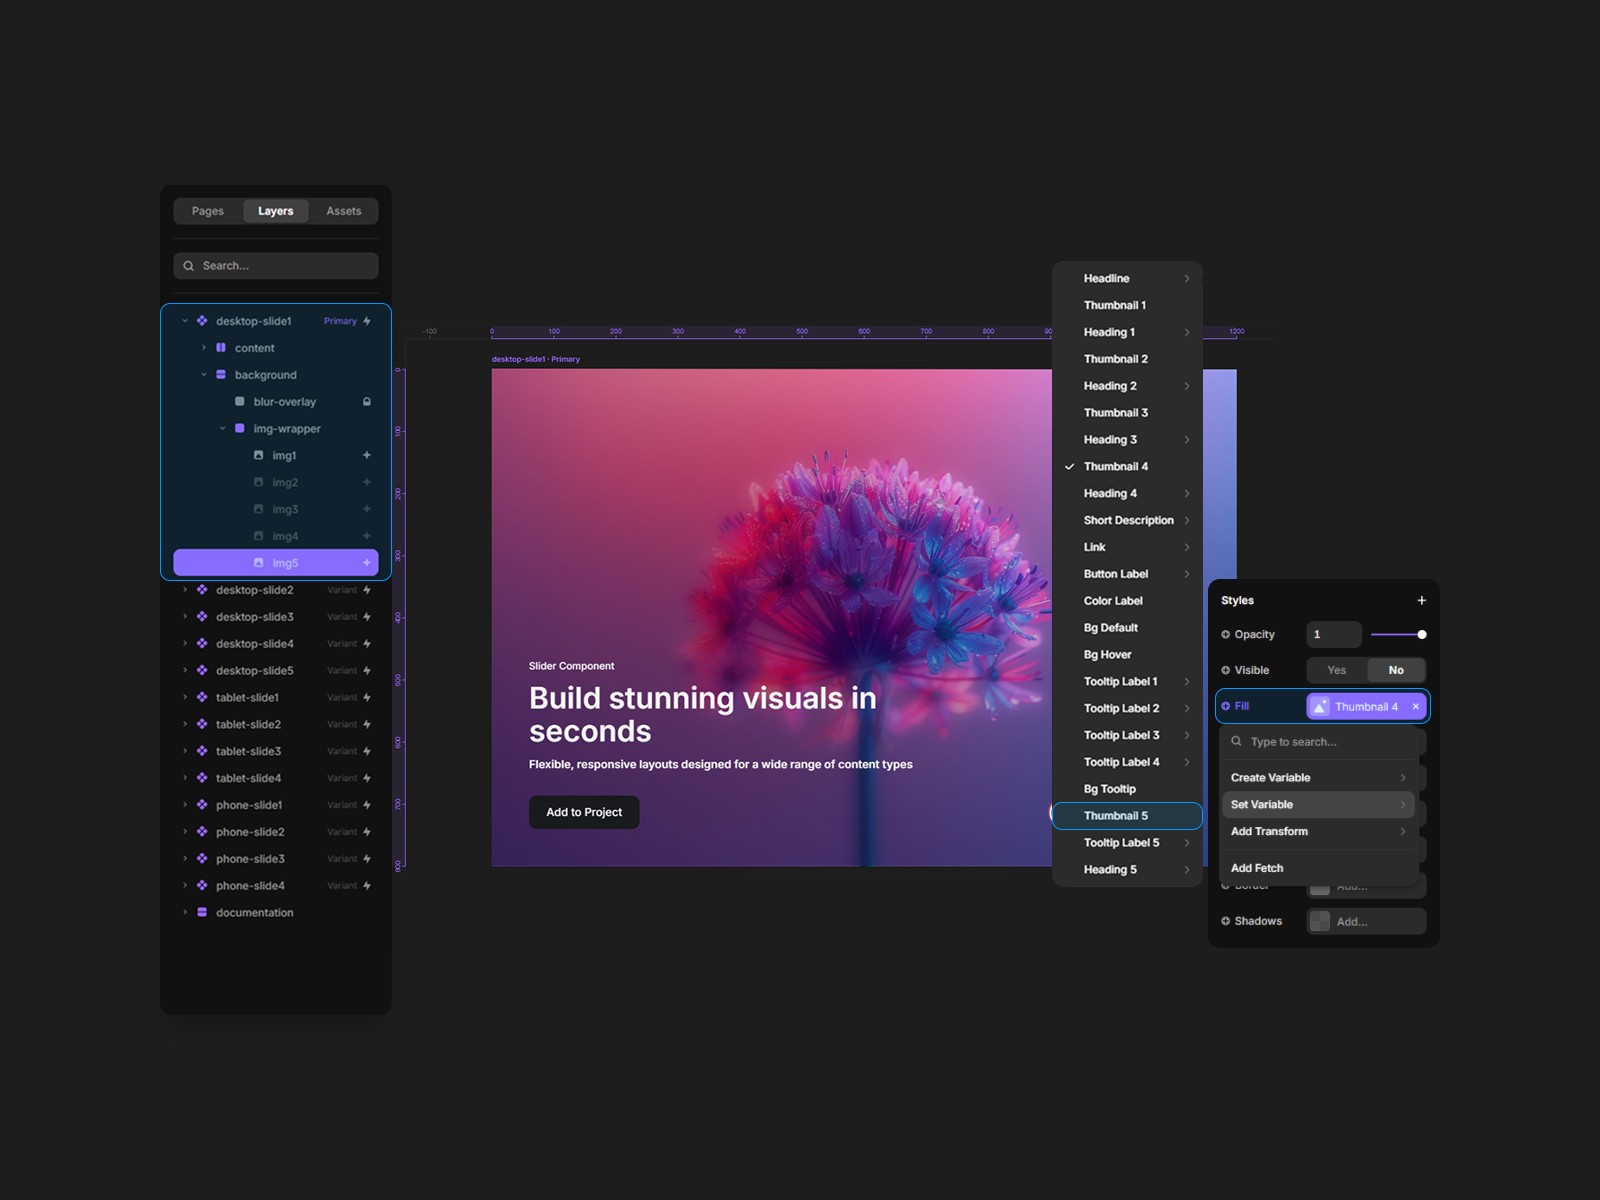Viewport: 1600px width, 1200px height.
Task: Expand the documentation layer
Action: pos(185,913)
